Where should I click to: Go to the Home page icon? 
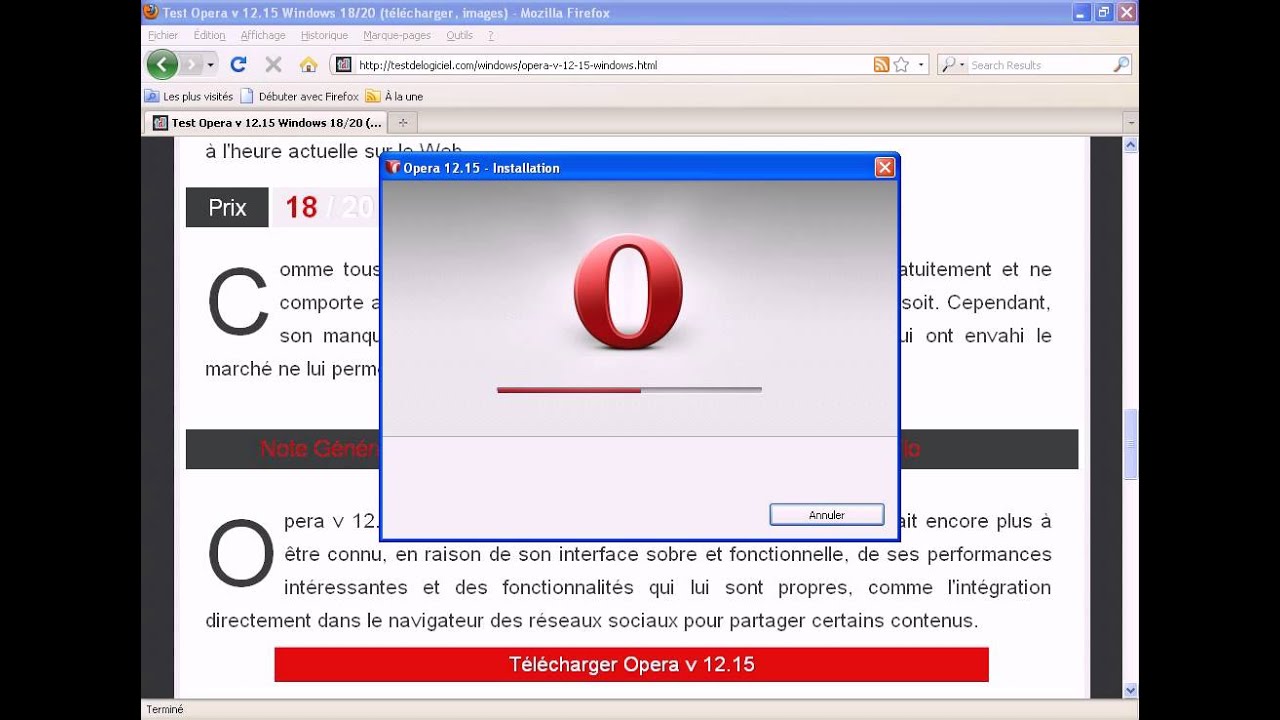[308, 65]
